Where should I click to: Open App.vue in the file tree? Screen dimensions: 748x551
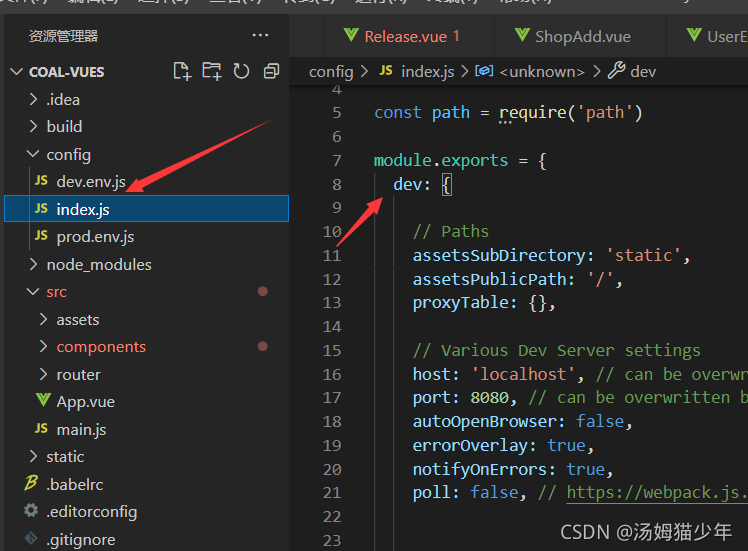coord(85,402)
